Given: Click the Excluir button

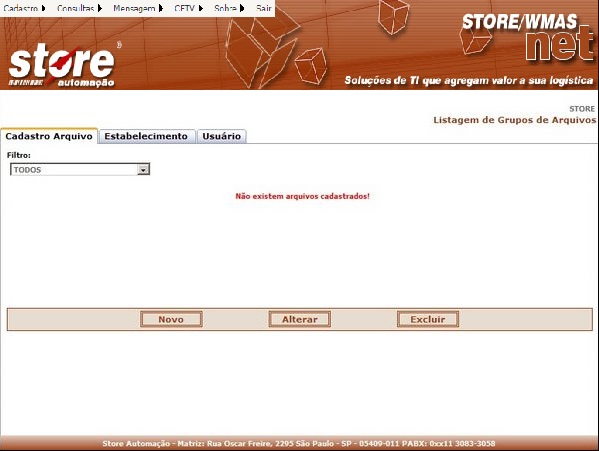Looking at the screenshot, I should 428,319.
